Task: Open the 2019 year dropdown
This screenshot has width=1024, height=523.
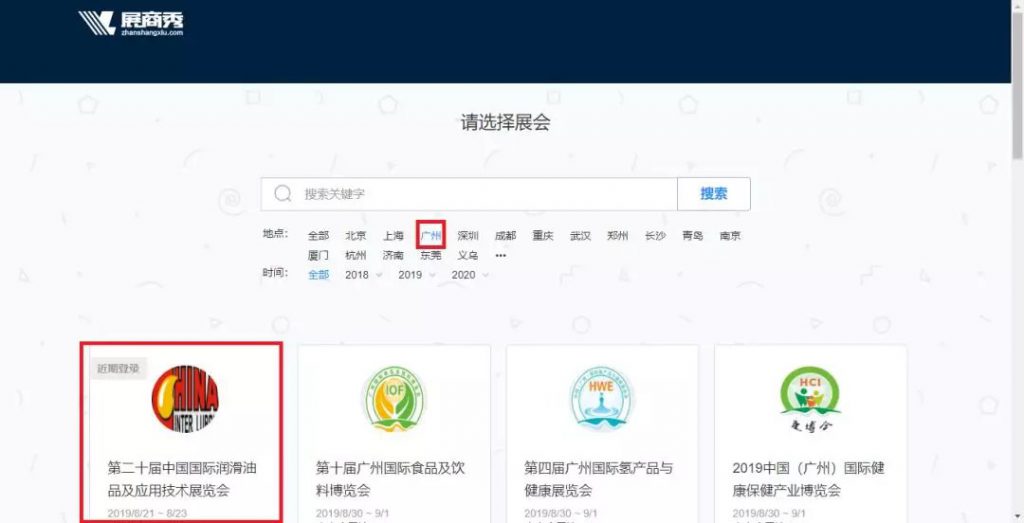Action: pyautogui.click(x=417, y=275)
